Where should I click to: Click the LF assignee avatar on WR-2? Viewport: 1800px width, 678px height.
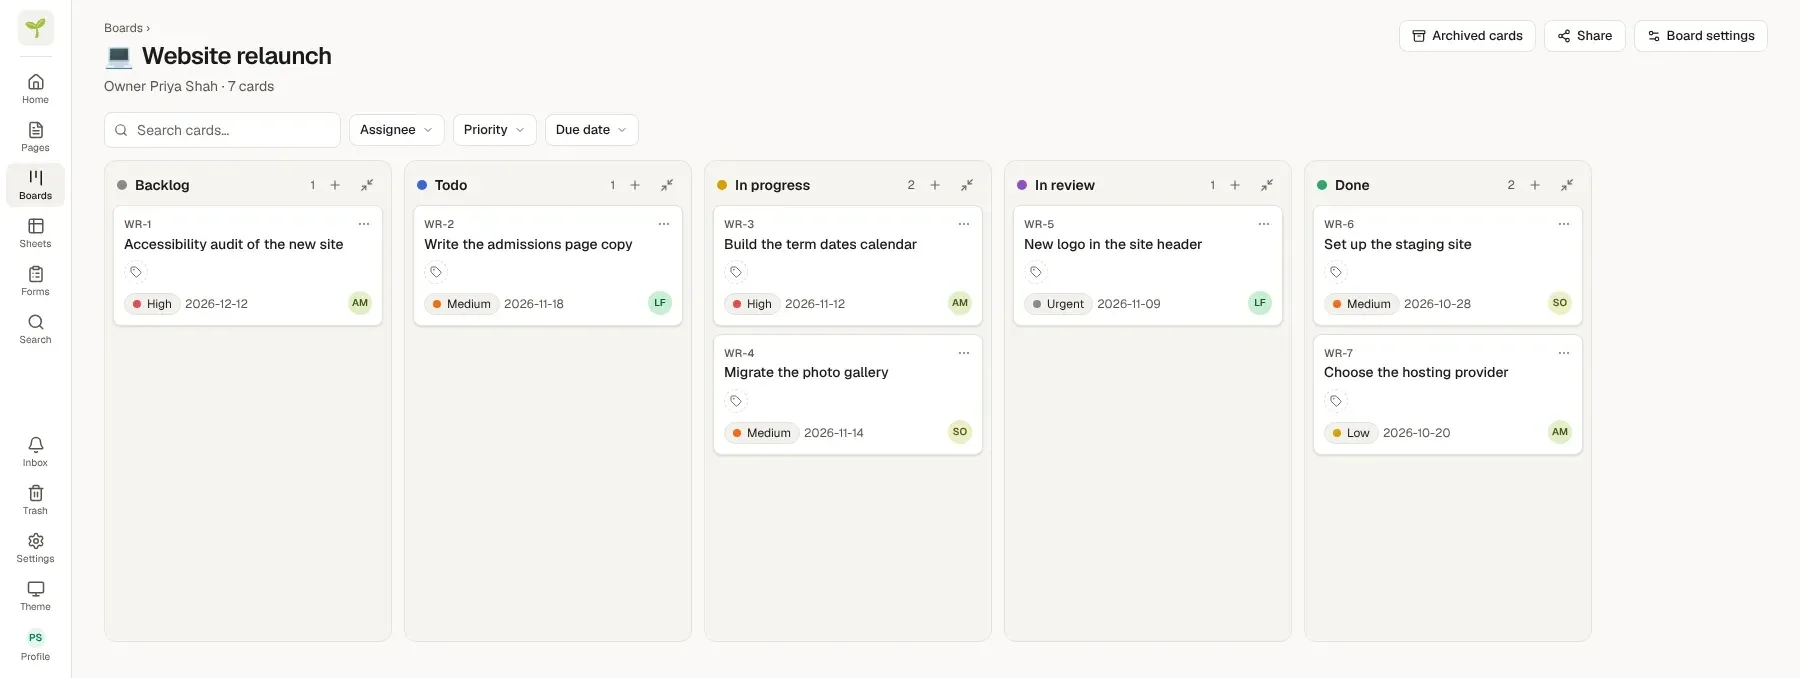pos(660,303)
